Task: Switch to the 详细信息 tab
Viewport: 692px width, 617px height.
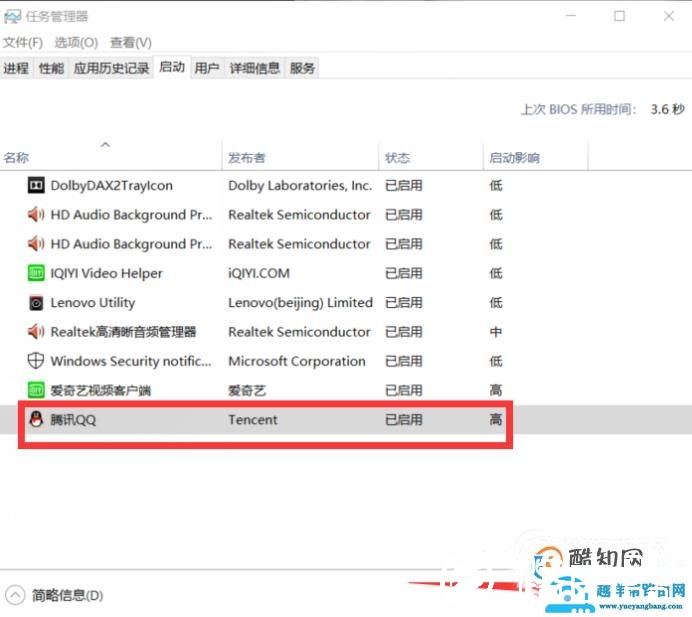Action: click(255, 68)
